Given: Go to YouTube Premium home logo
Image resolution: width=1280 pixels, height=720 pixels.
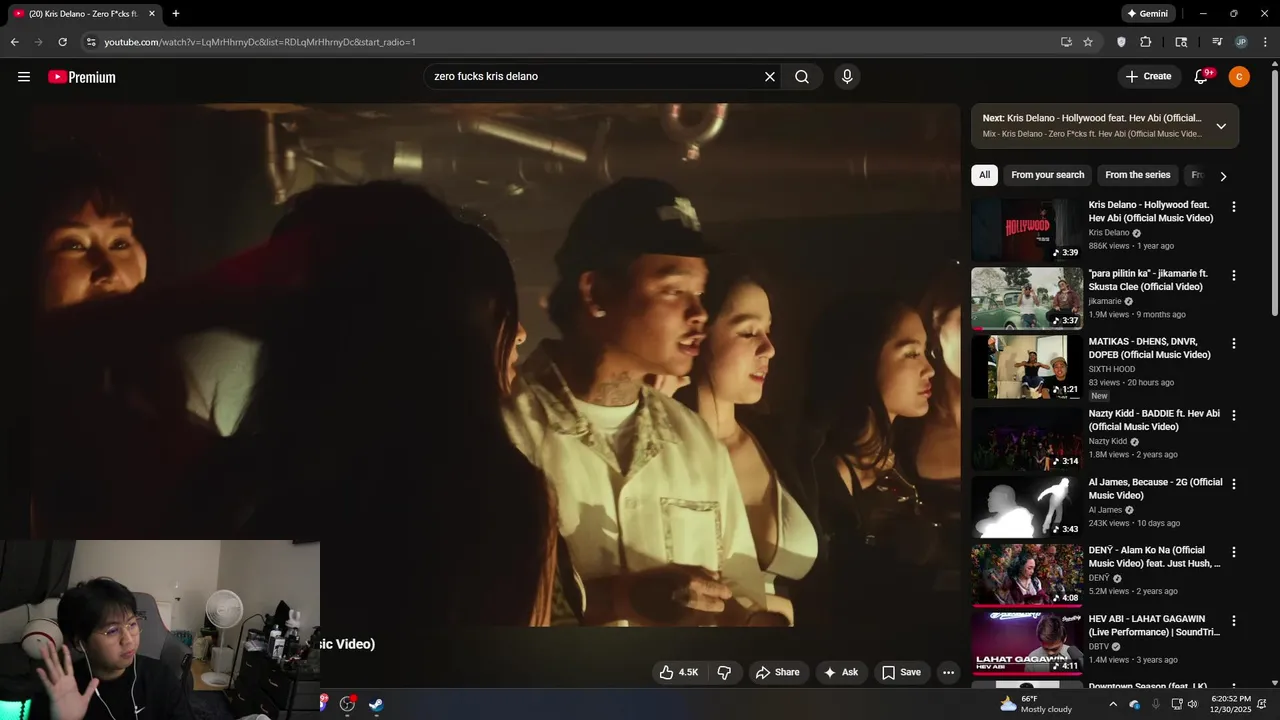Looking at the screenshot, I should coord(82,77).
